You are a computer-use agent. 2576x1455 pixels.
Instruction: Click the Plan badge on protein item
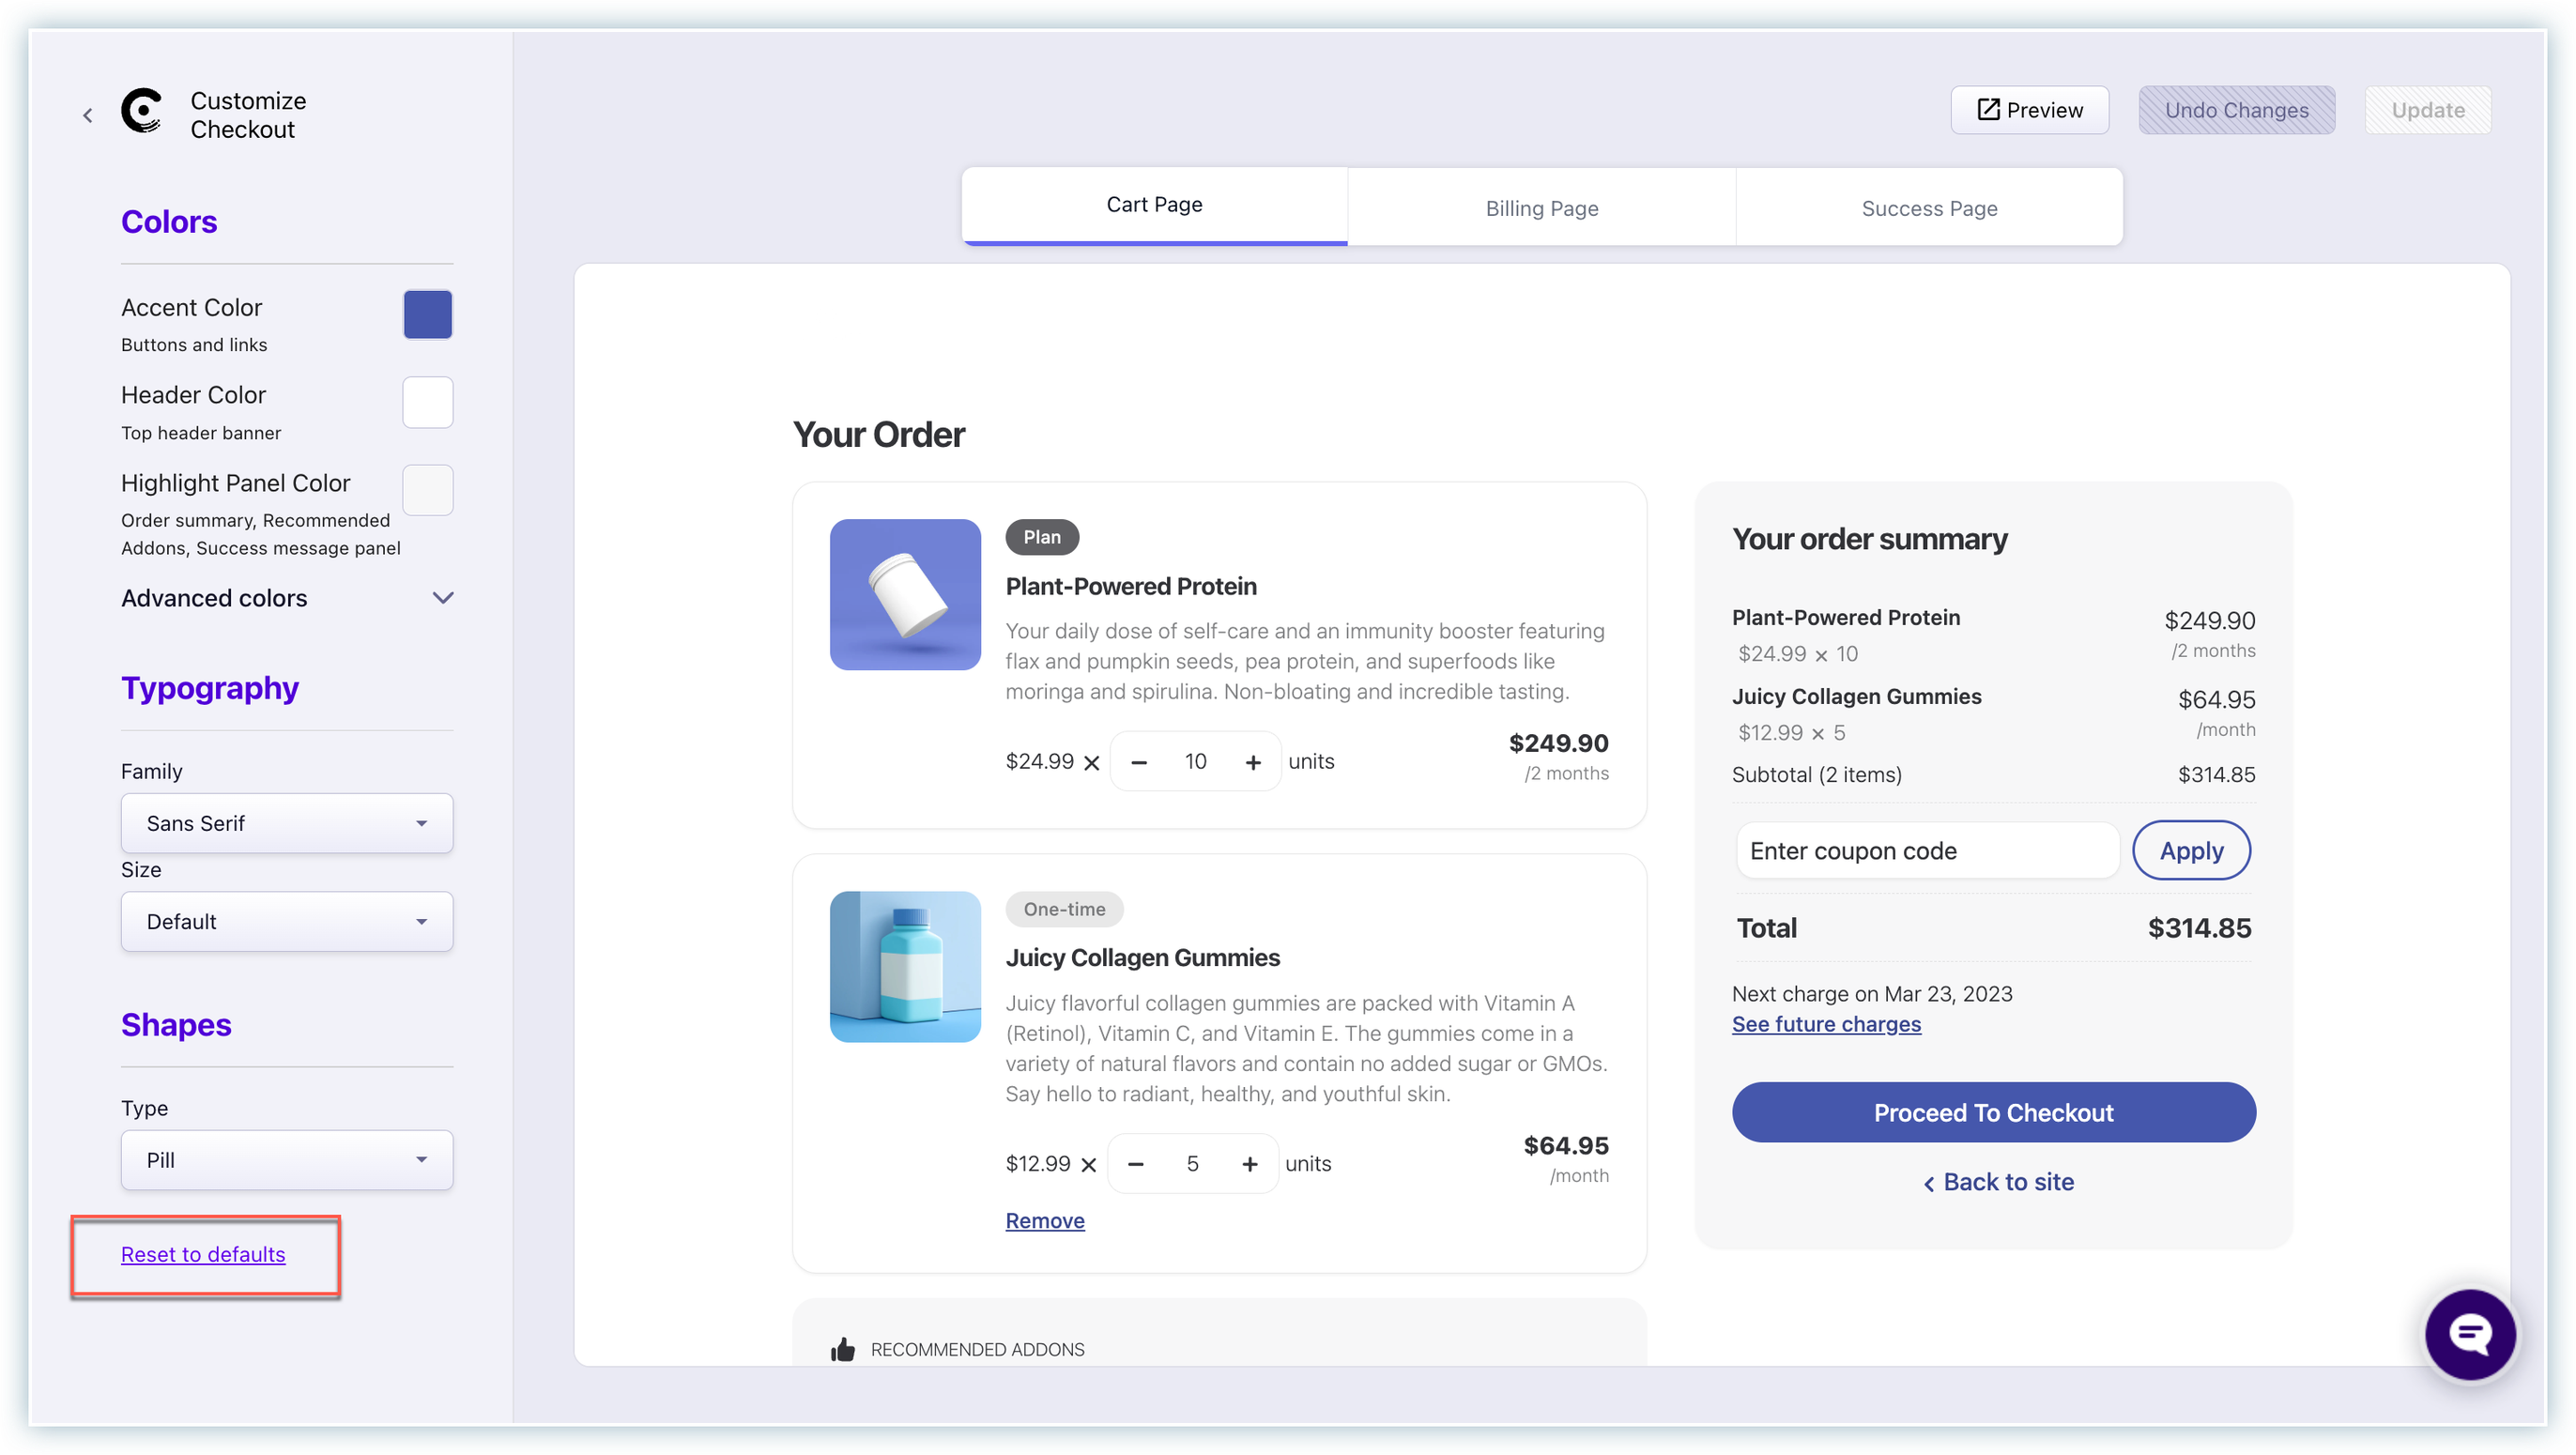click(1042, 537)
